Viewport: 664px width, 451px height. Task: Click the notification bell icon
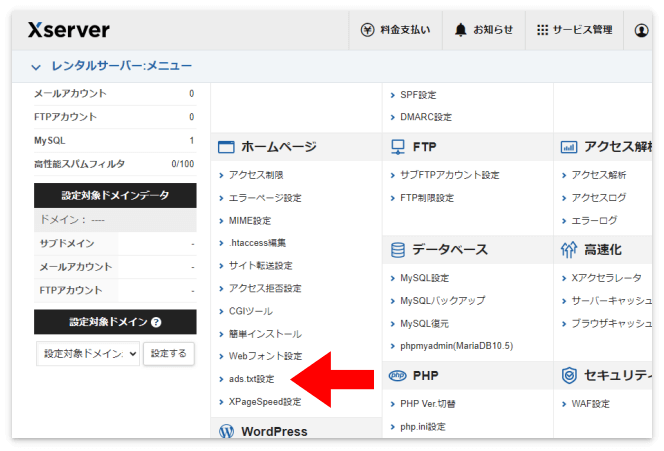click(460, 30)
